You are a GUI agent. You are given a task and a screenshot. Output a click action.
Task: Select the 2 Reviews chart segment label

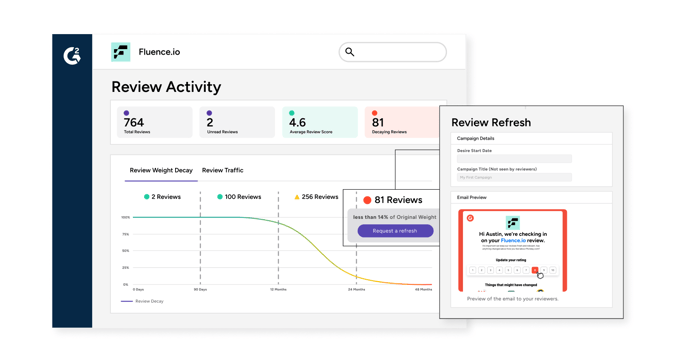162,197
